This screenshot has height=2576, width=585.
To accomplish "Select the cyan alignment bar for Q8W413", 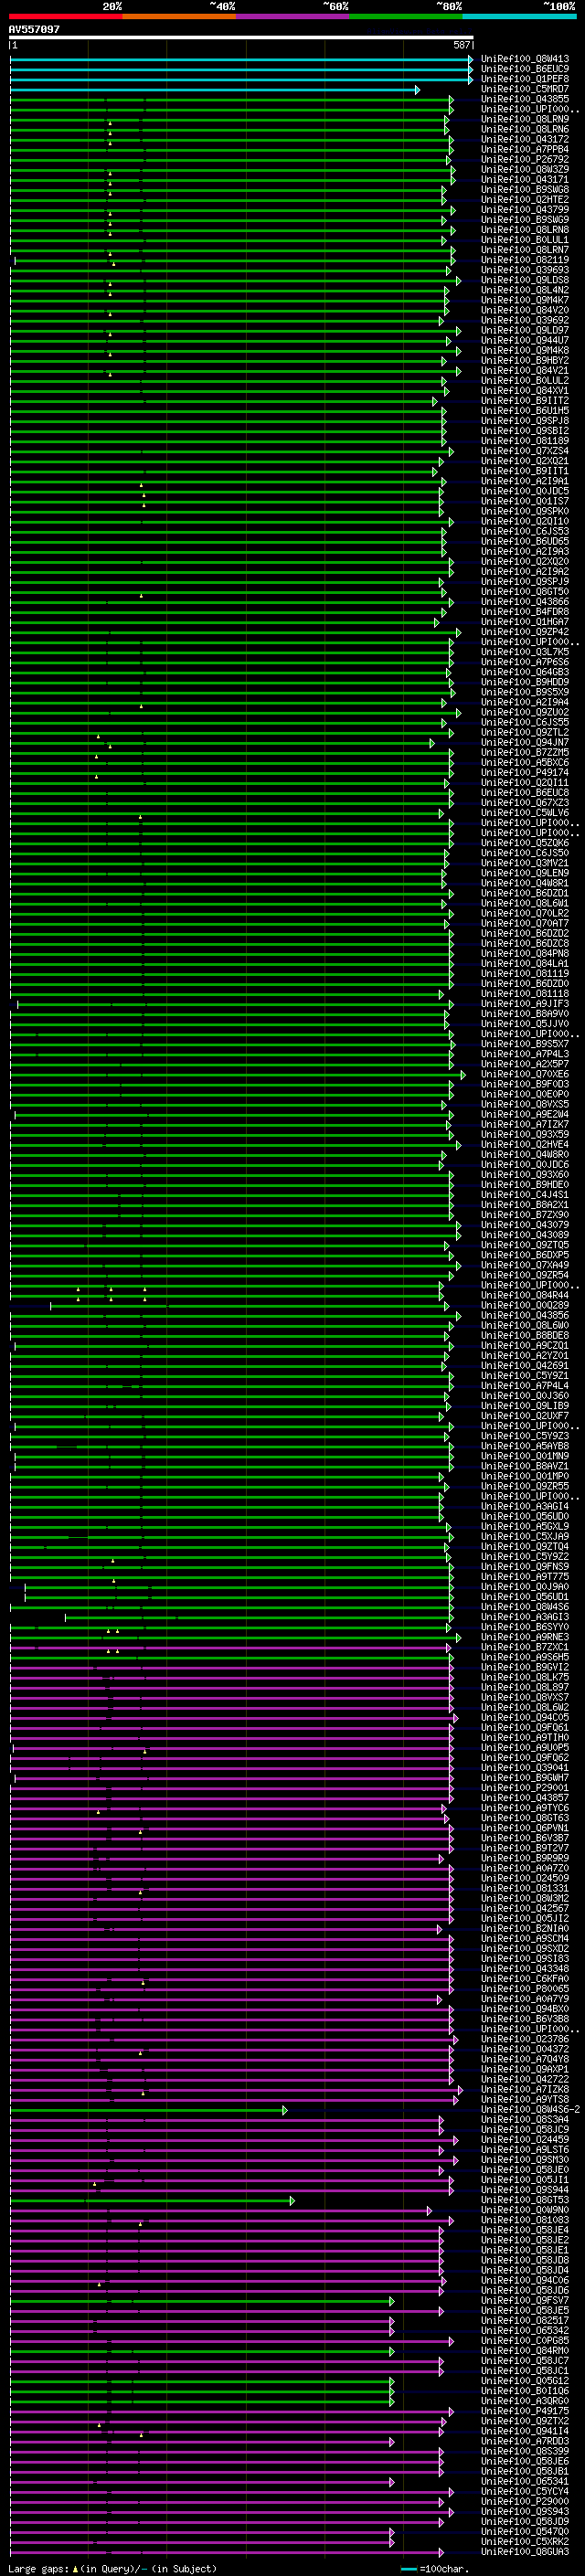I will point(241,59).
